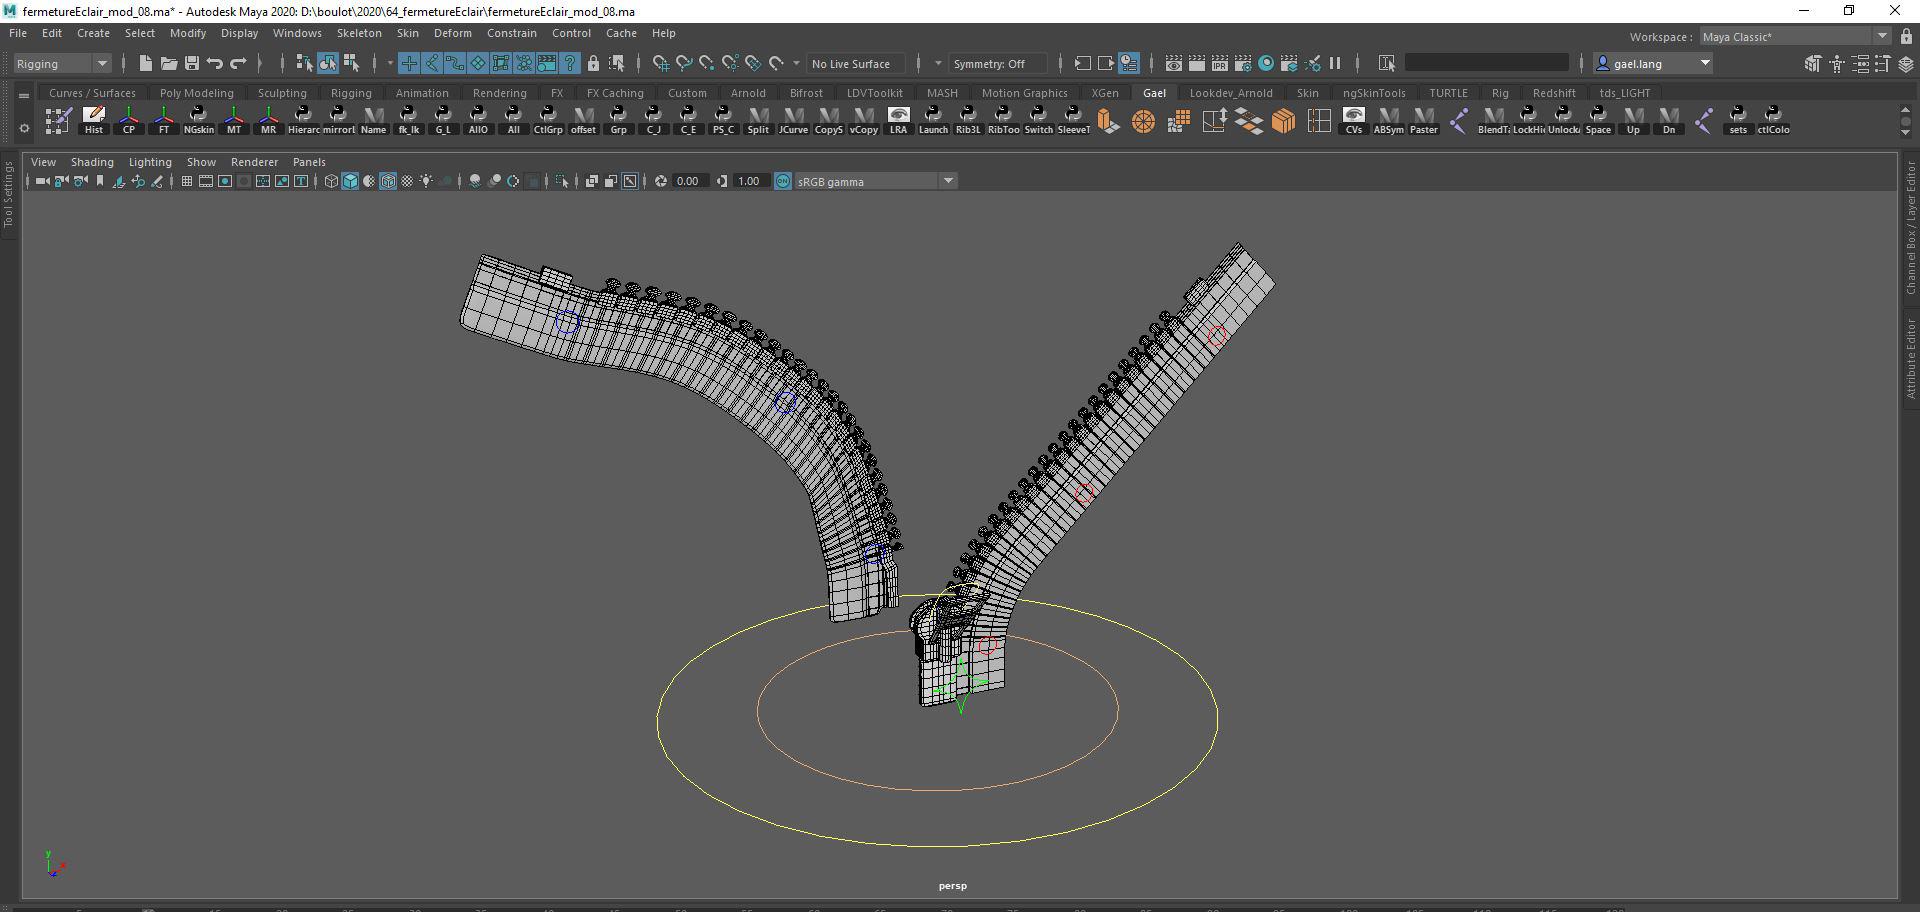Switch to the ngSkinTools shelf tab
1920x912 pixels.
click(x=1374, y=93)
